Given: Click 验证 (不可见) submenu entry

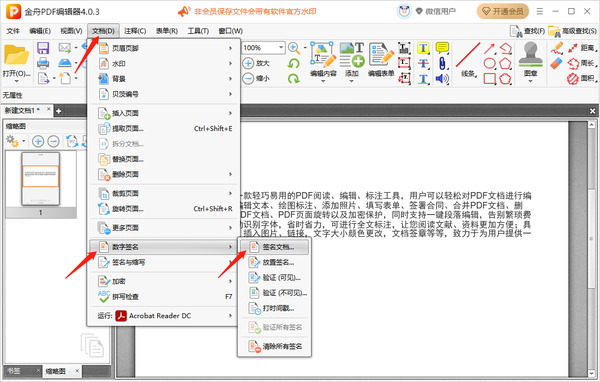Looking at the screenshot, I should [274, 293].
